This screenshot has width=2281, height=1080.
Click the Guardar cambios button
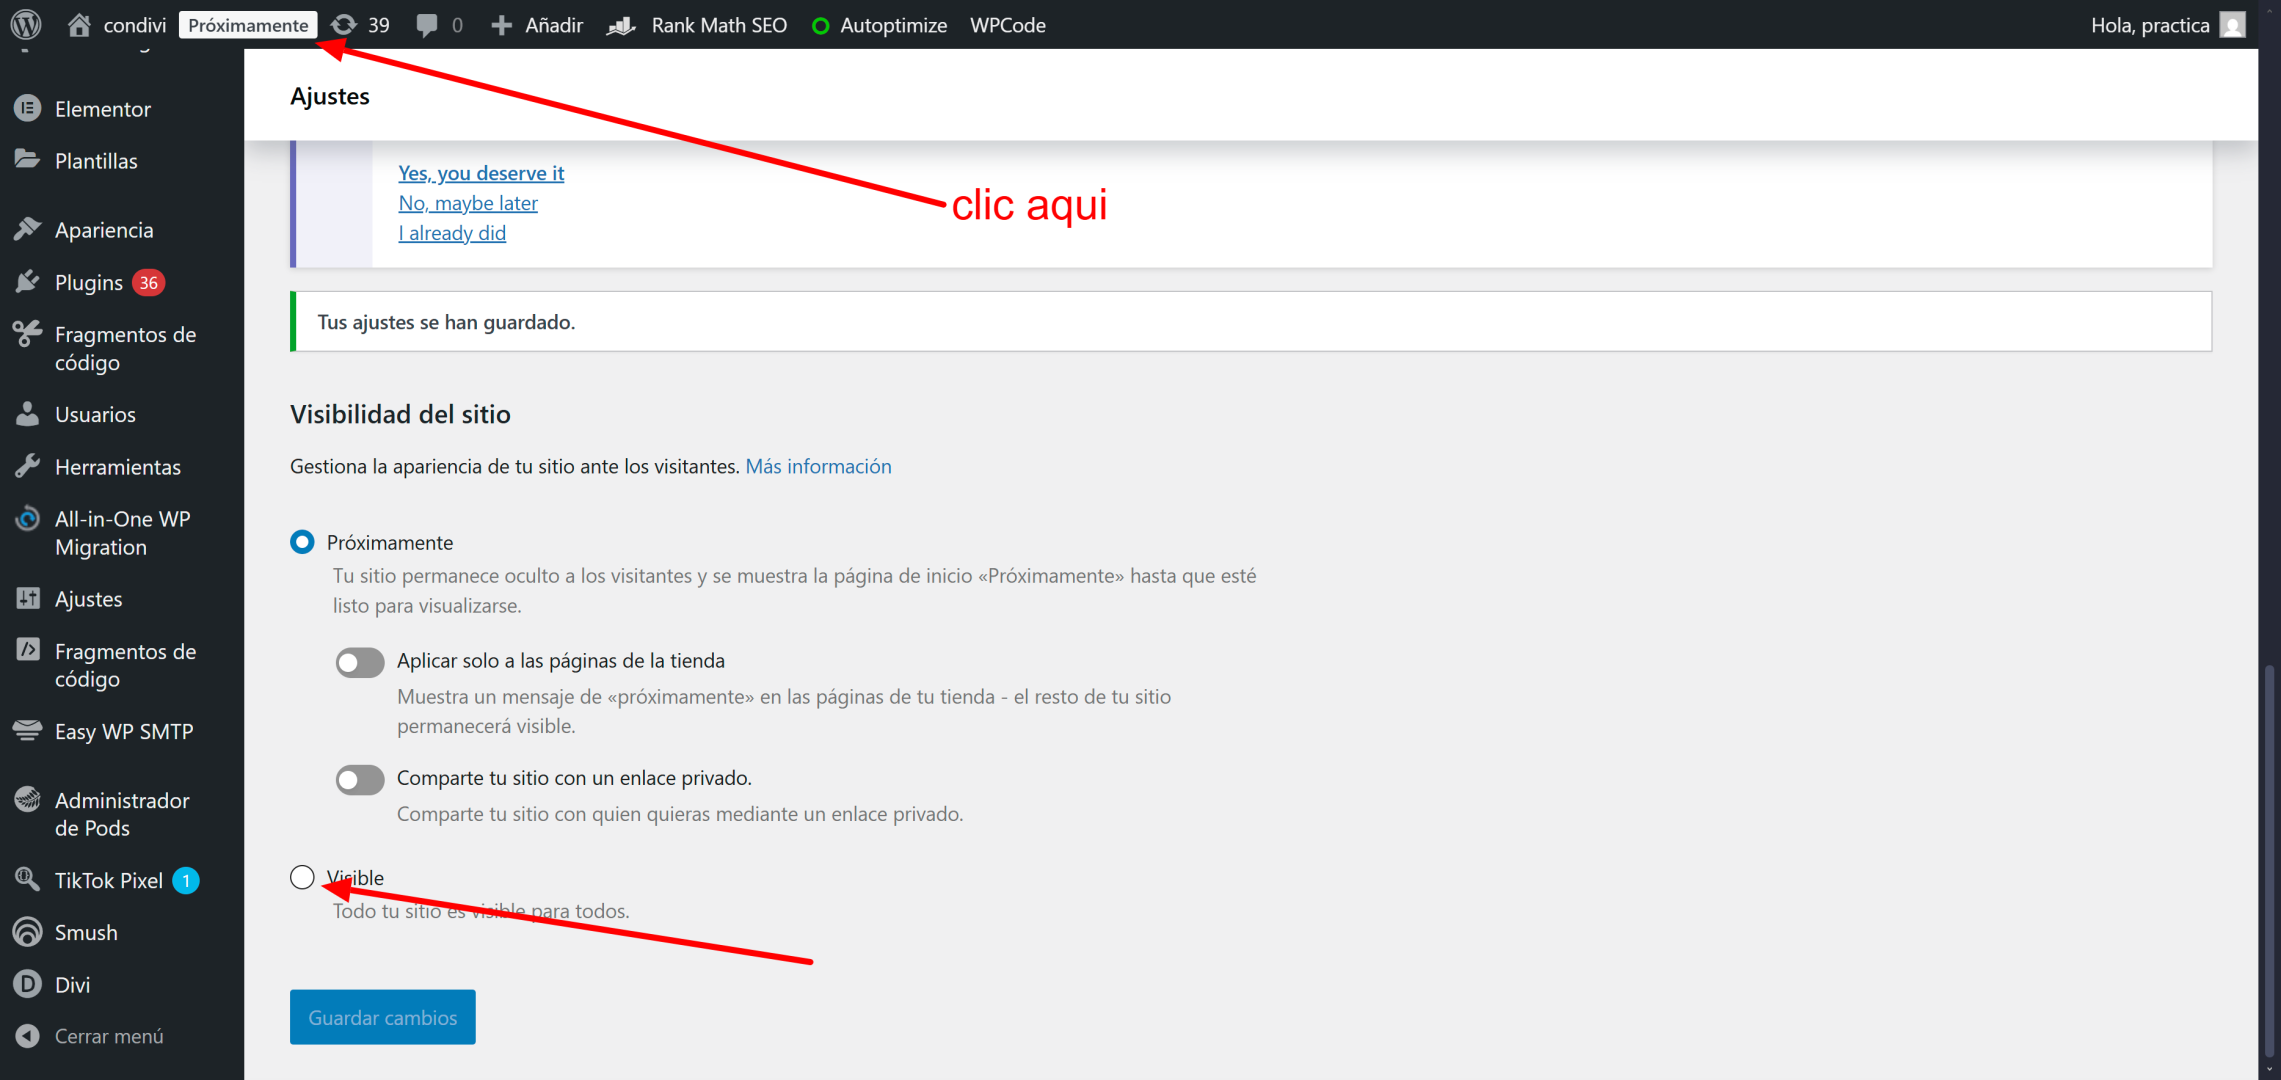click(382, 1017)
